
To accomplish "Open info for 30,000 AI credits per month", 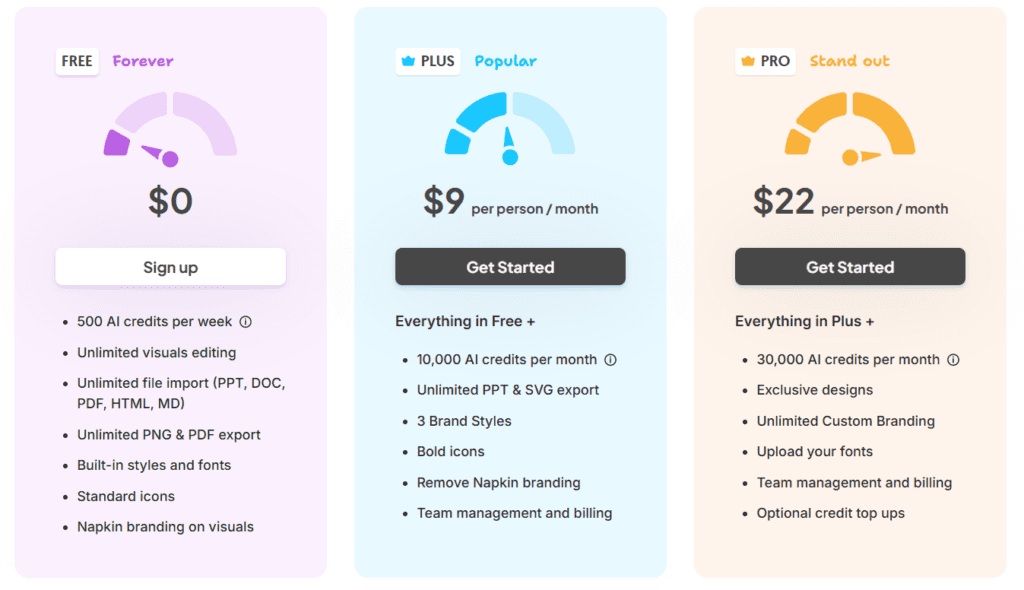I will point(950,359).
